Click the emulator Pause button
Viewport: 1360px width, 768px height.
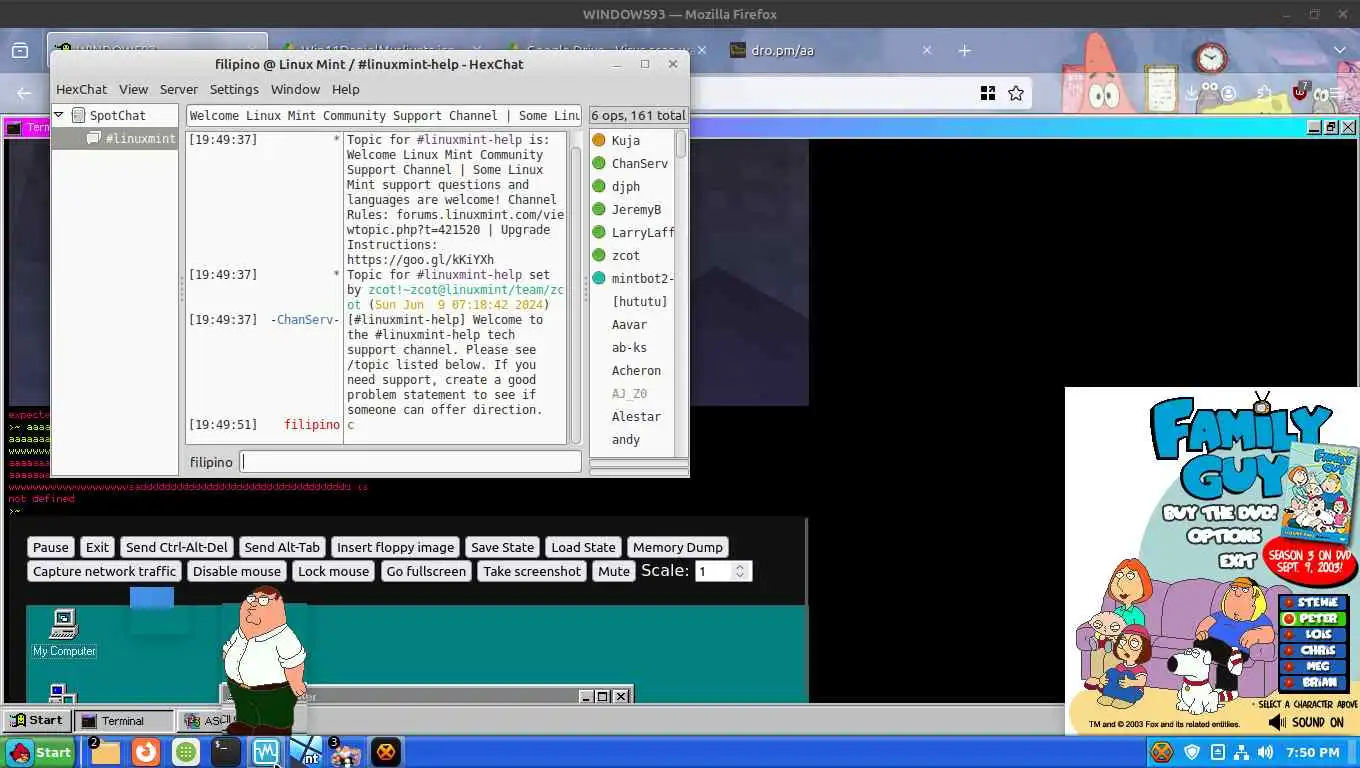pyautogui.click(x=51, y=547)
